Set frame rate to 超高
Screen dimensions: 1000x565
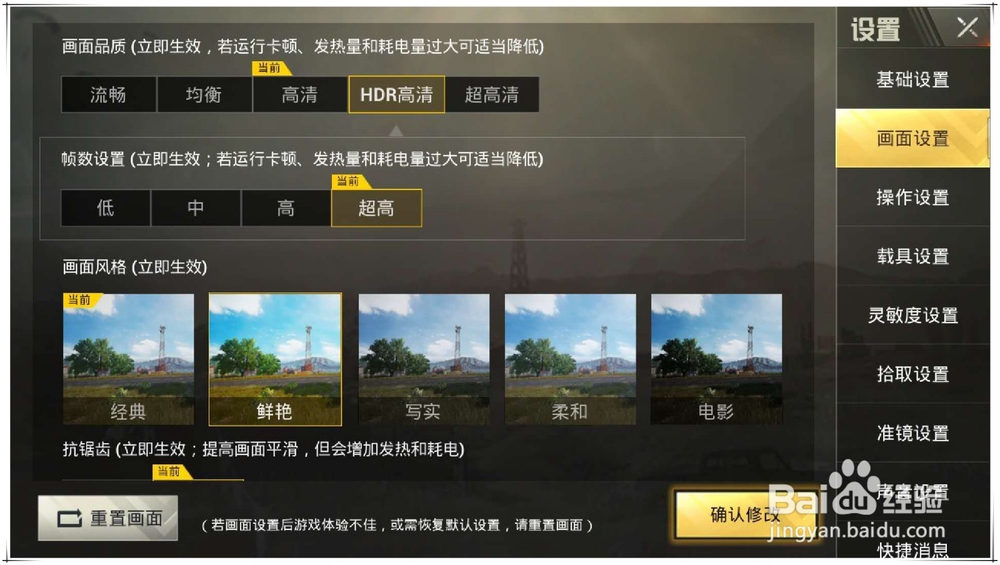click(x=376, y=208)
